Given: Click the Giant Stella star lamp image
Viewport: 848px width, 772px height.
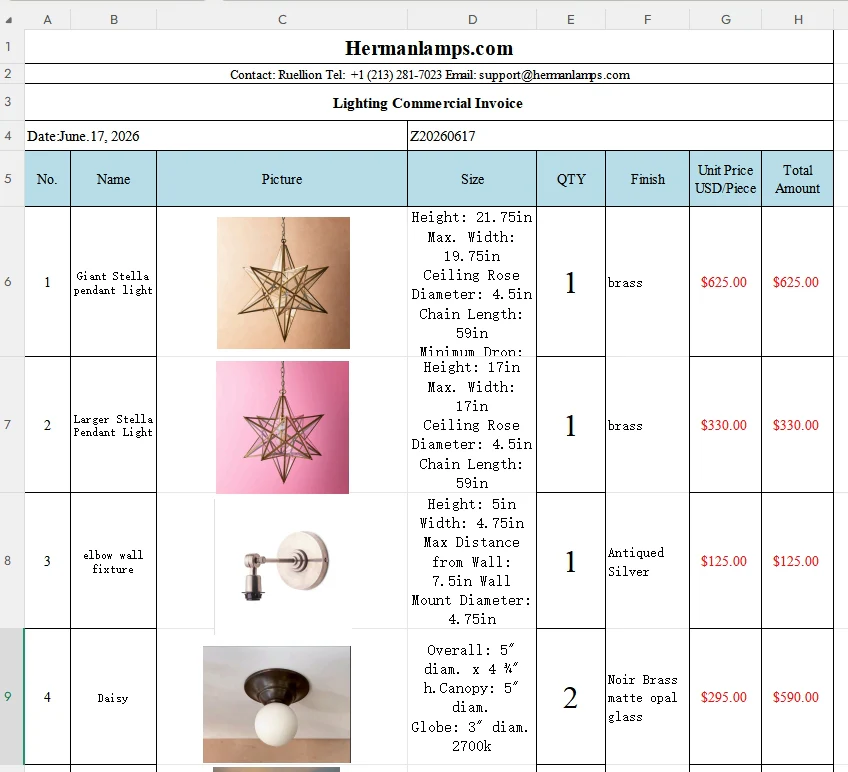Looking at the screenshot, I should [x=283, y=283].
